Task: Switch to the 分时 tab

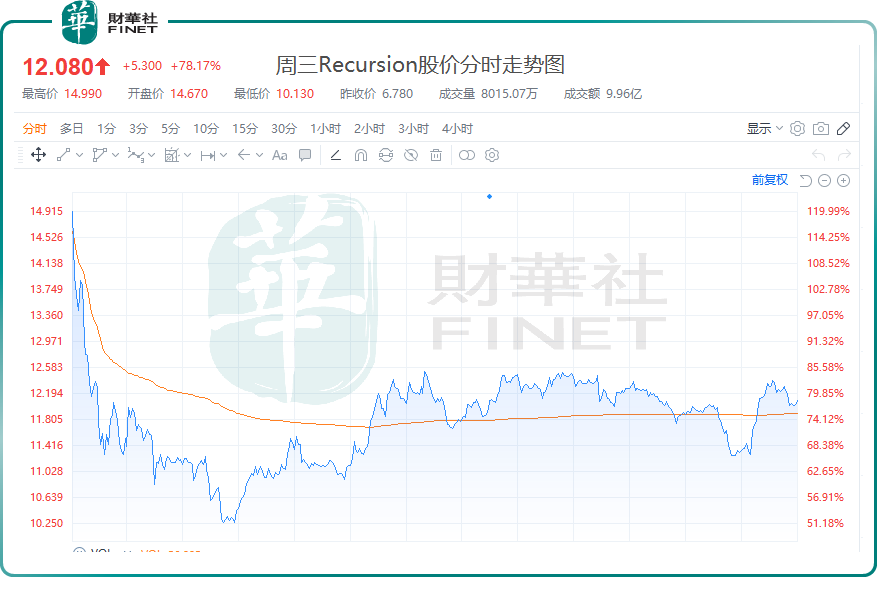Action: tap(34, 129)
